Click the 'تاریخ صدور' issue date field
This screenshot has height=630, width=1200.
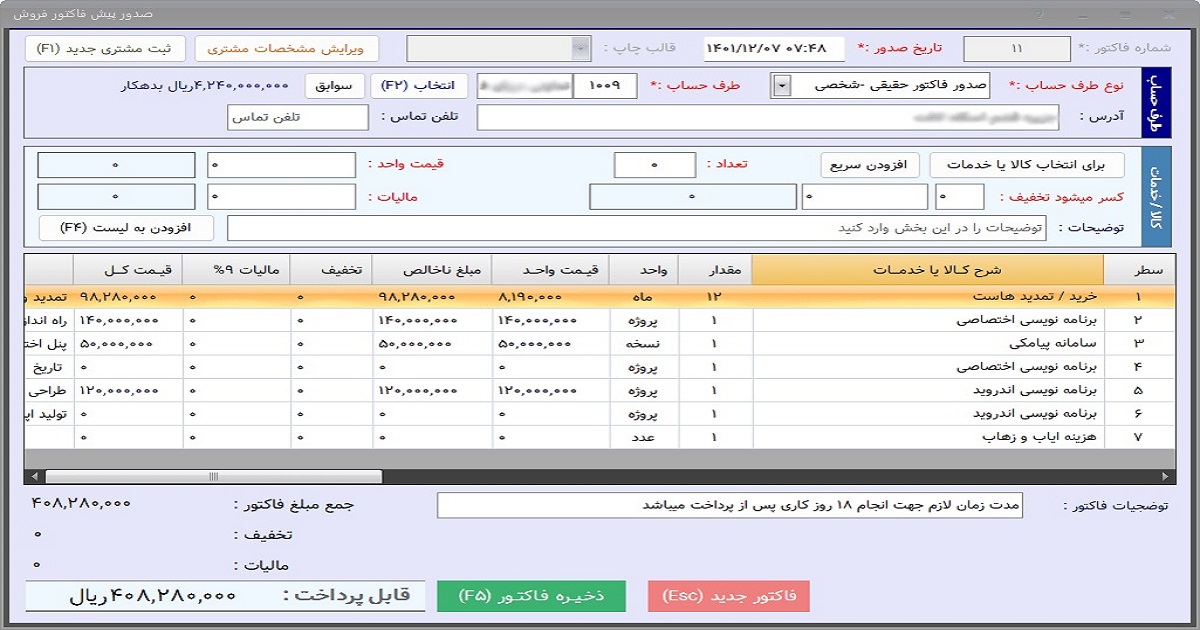coord(774,48)
